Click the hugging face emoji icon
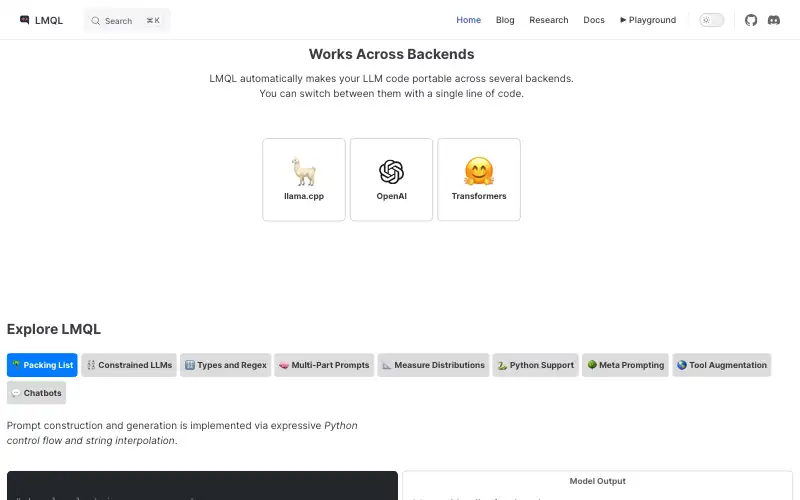This screenshot has height=500, width=800. pyautogui.click(x=479, y=171)
